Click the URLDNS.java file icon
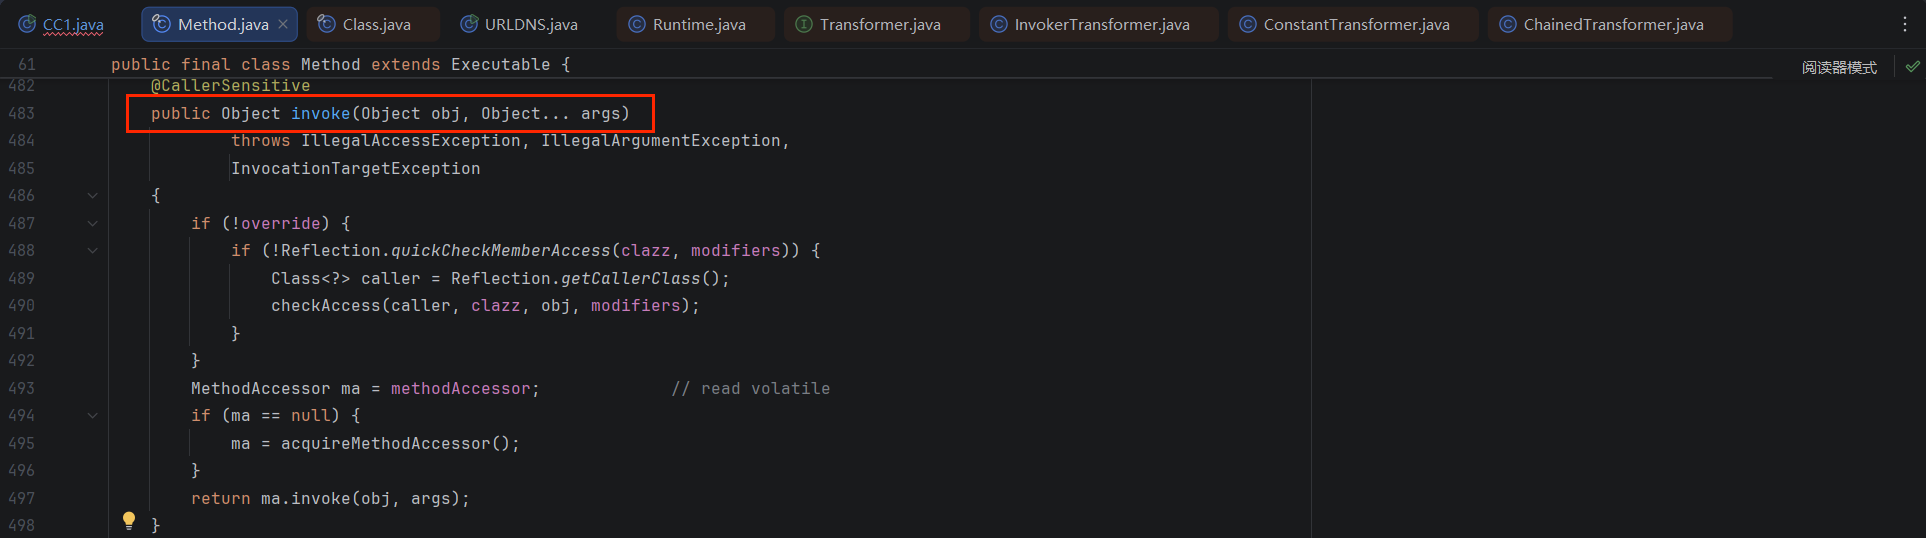This screenshot has width=1926, height=538. pyautogui.click(x=468, y=24)
